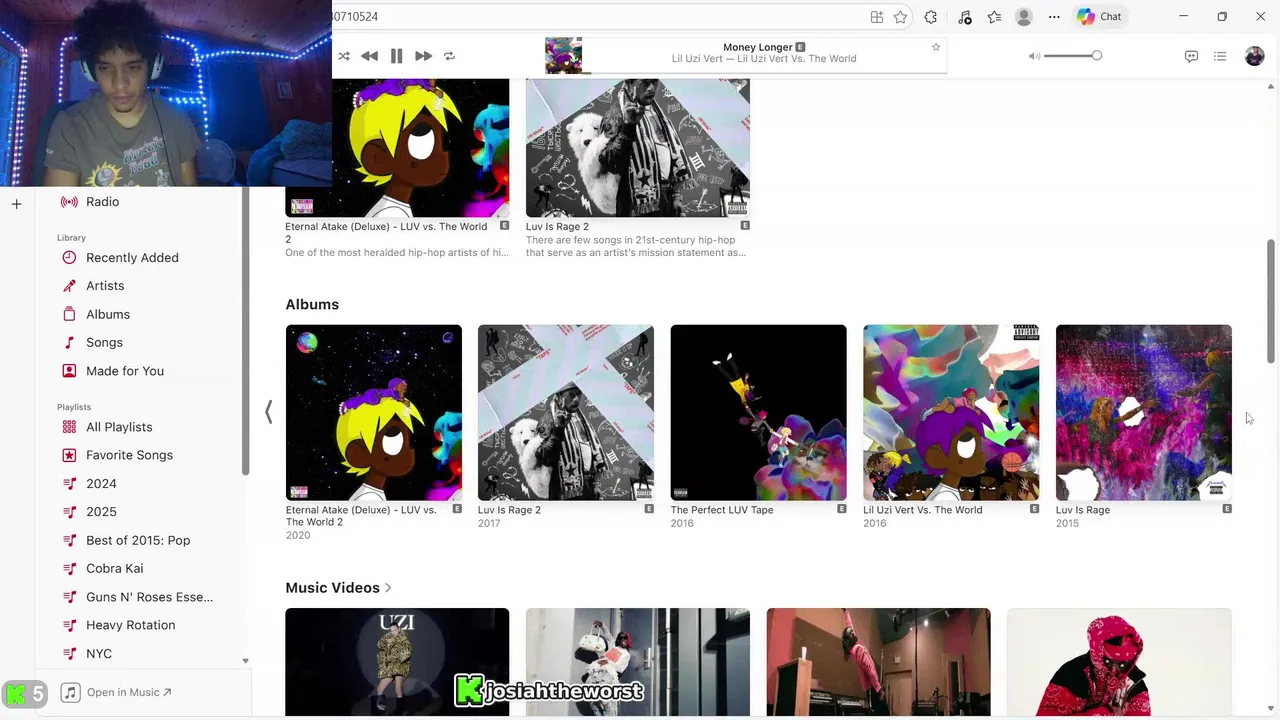Click the main page vertical scrollbar
This screenshot has height=720, width=1280.
click(x=1271, y=302)
